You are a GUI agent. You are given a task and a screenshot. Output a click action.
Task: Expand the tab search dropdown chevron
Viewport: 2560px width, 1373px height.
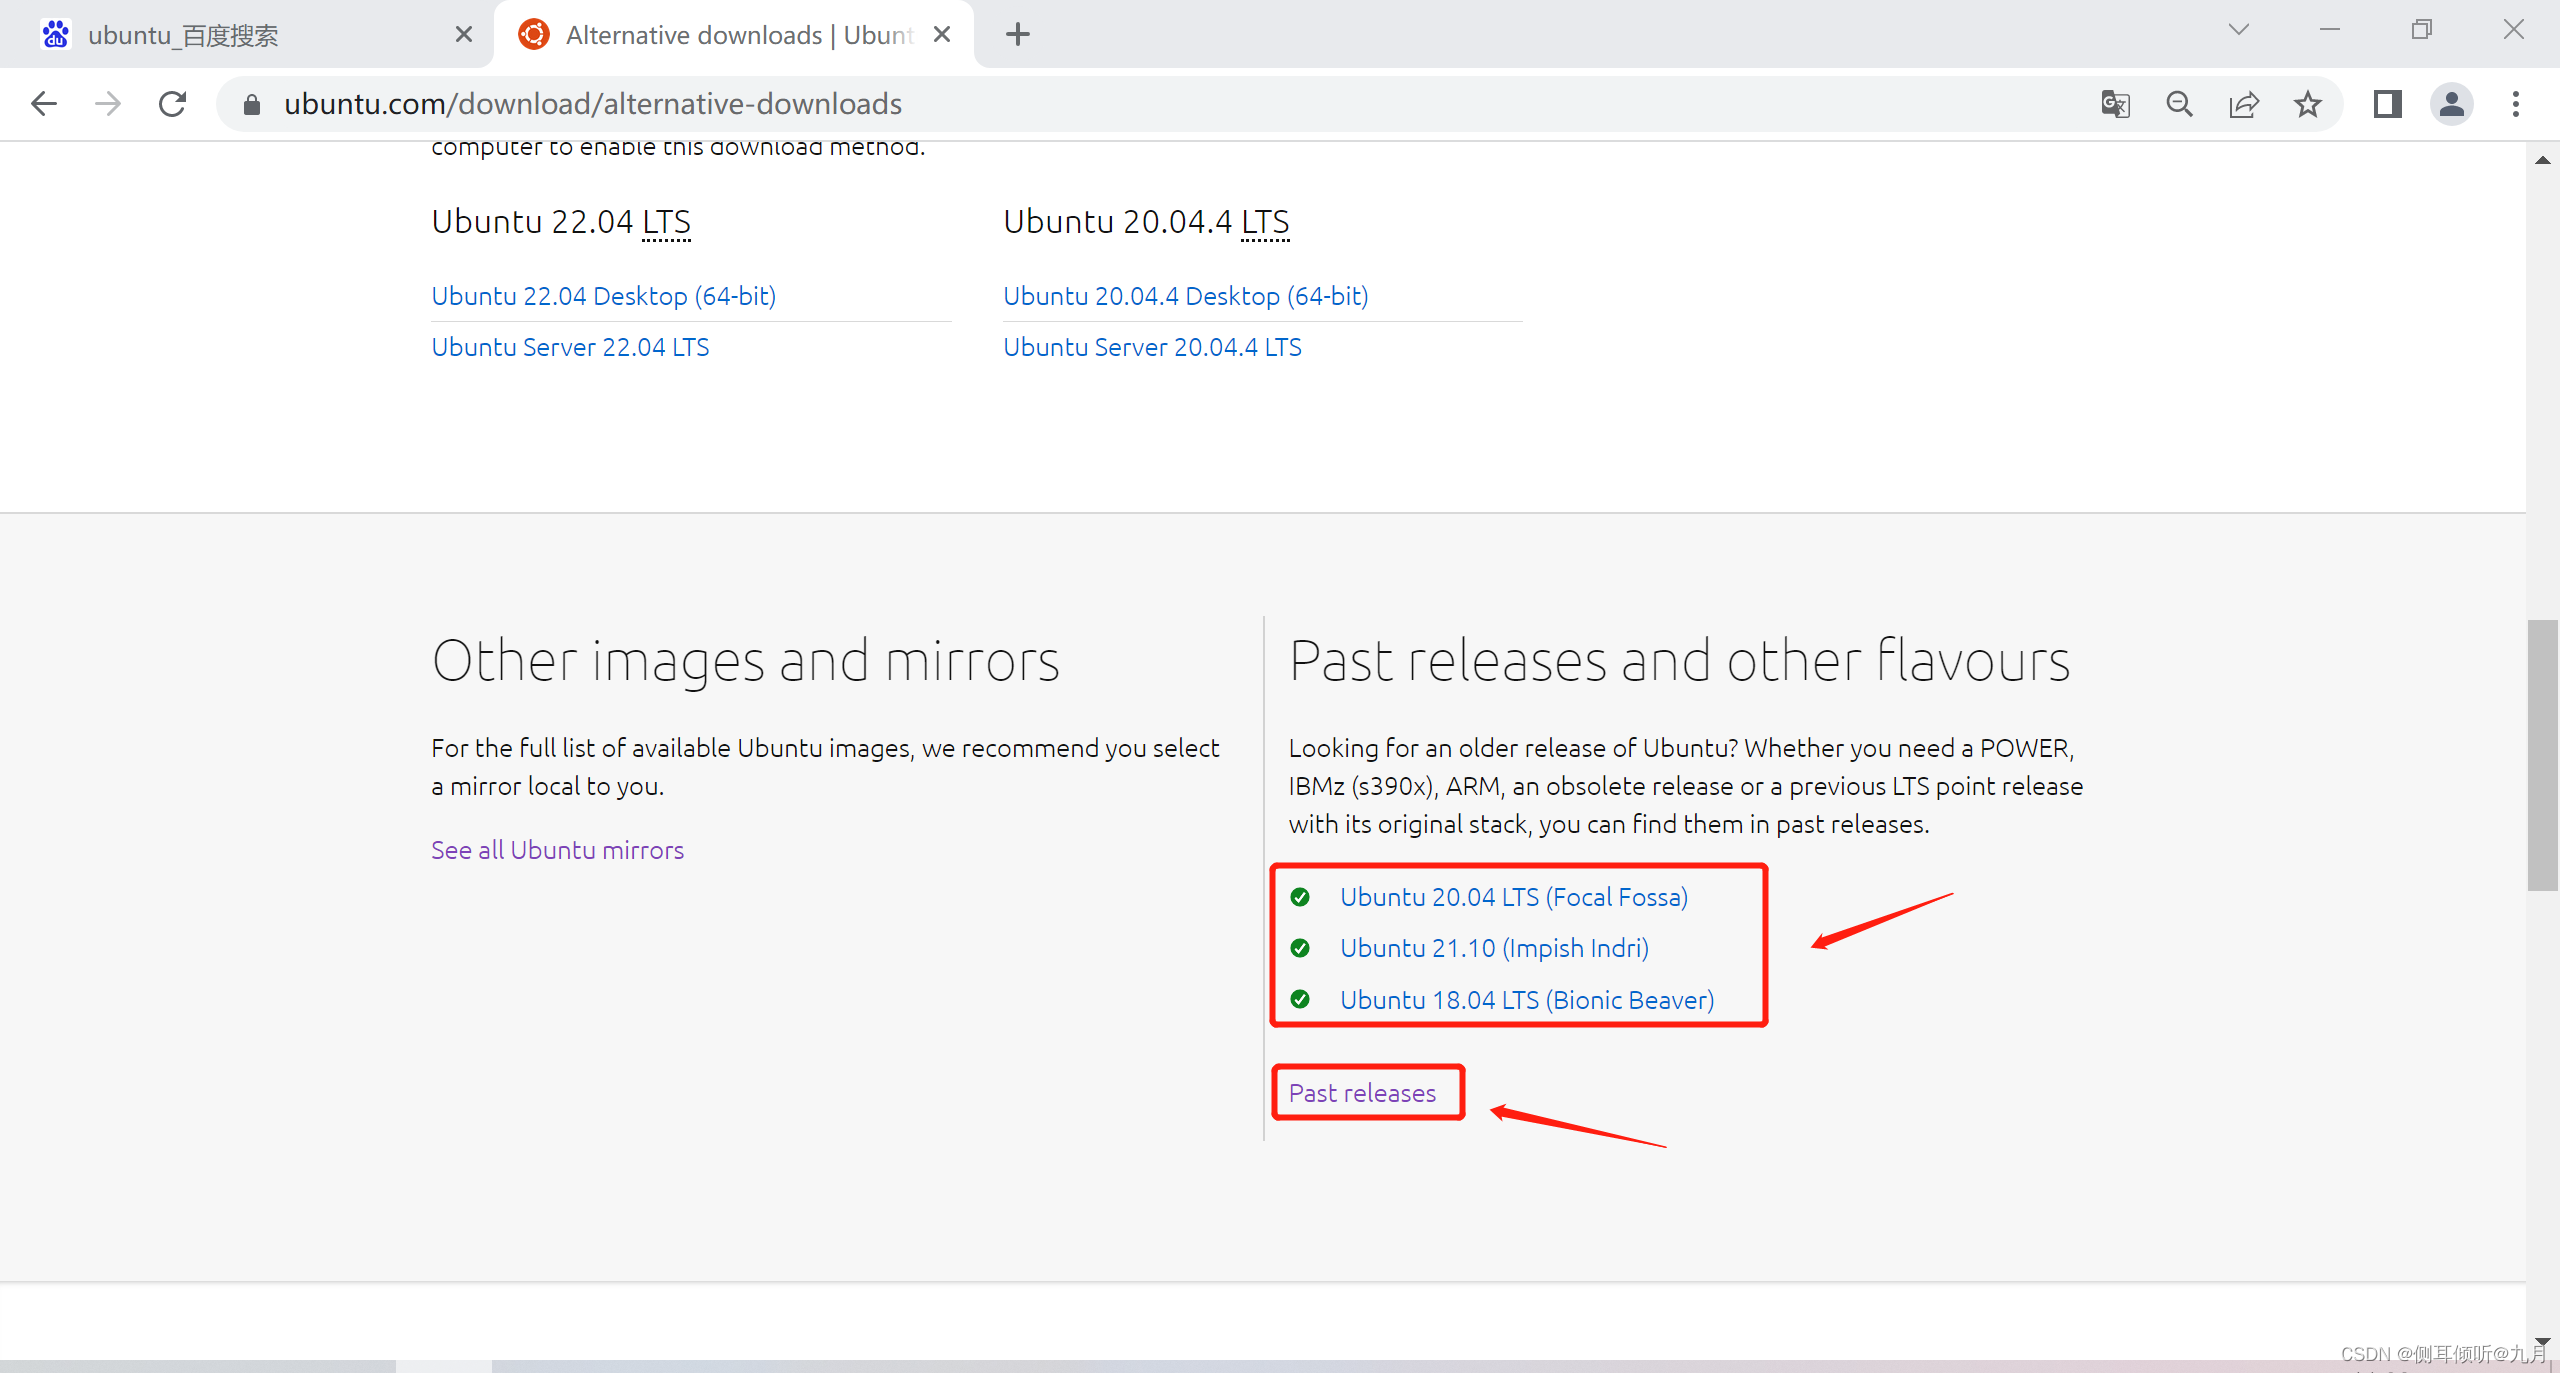pyautogui.click(x=2239, y=30)
